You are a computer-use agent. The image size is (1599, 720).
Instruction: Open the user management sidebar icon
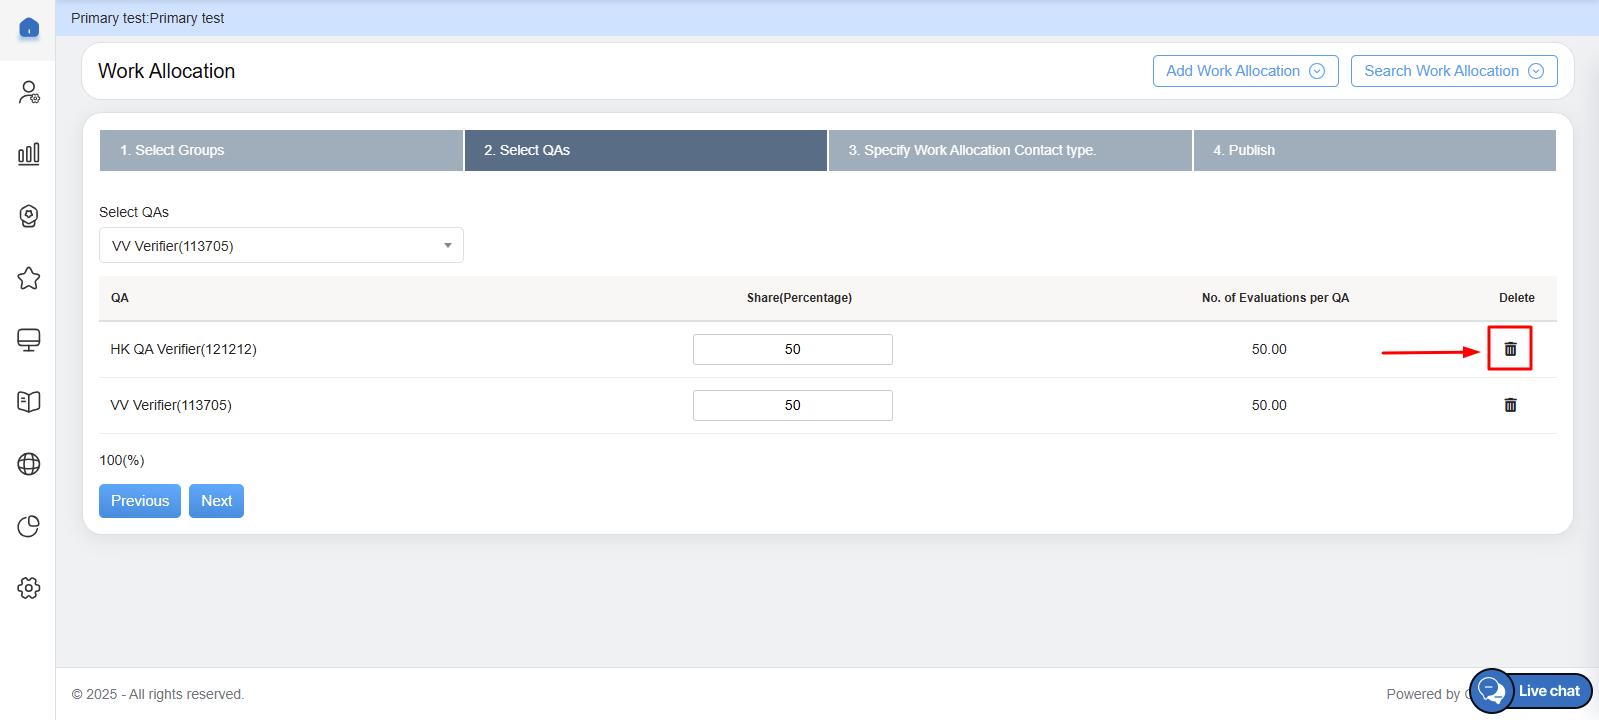click(x=29, y=92)
